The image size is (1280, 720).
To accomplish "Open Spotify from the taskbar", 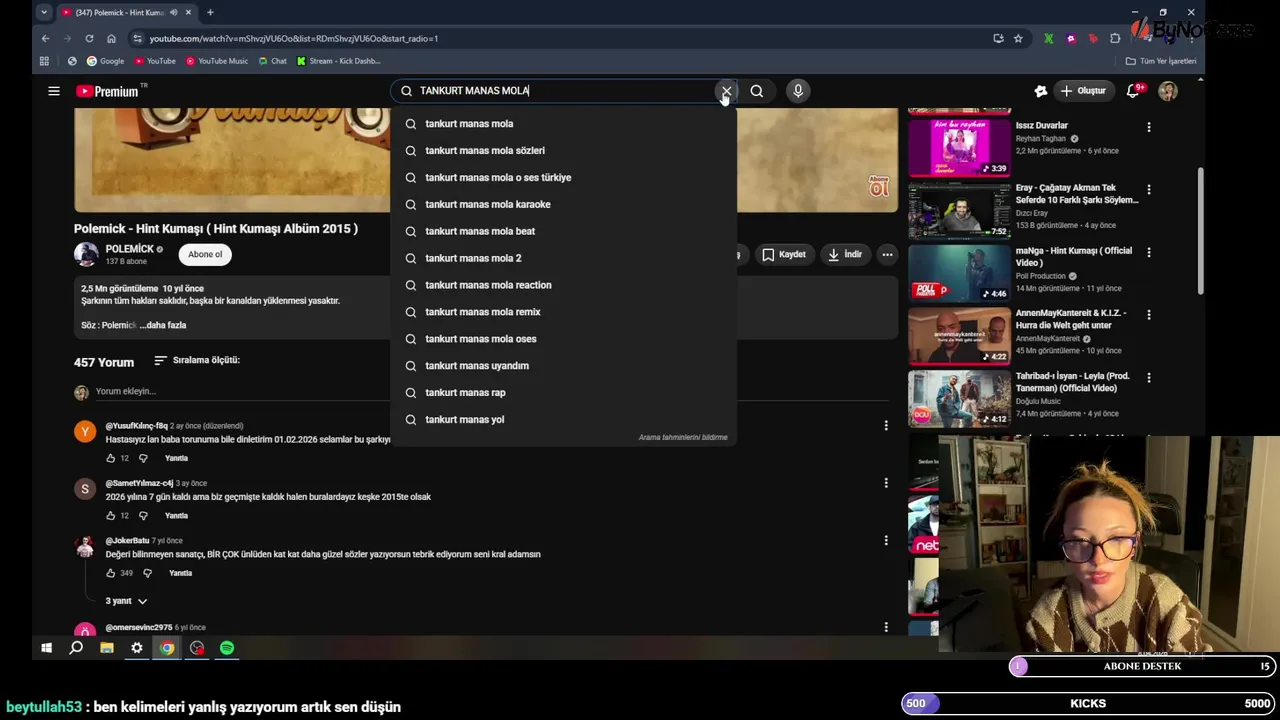I will 227,648.
